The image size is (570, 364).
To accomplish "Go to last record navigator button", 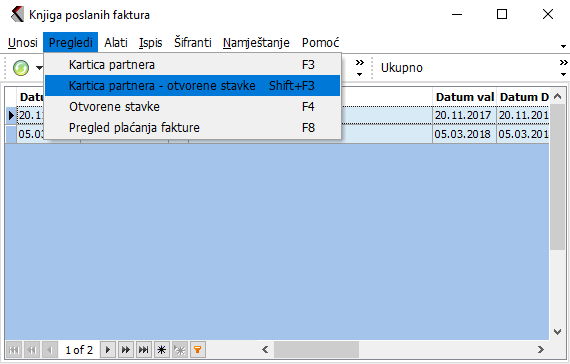I will [x=144, y=350].
